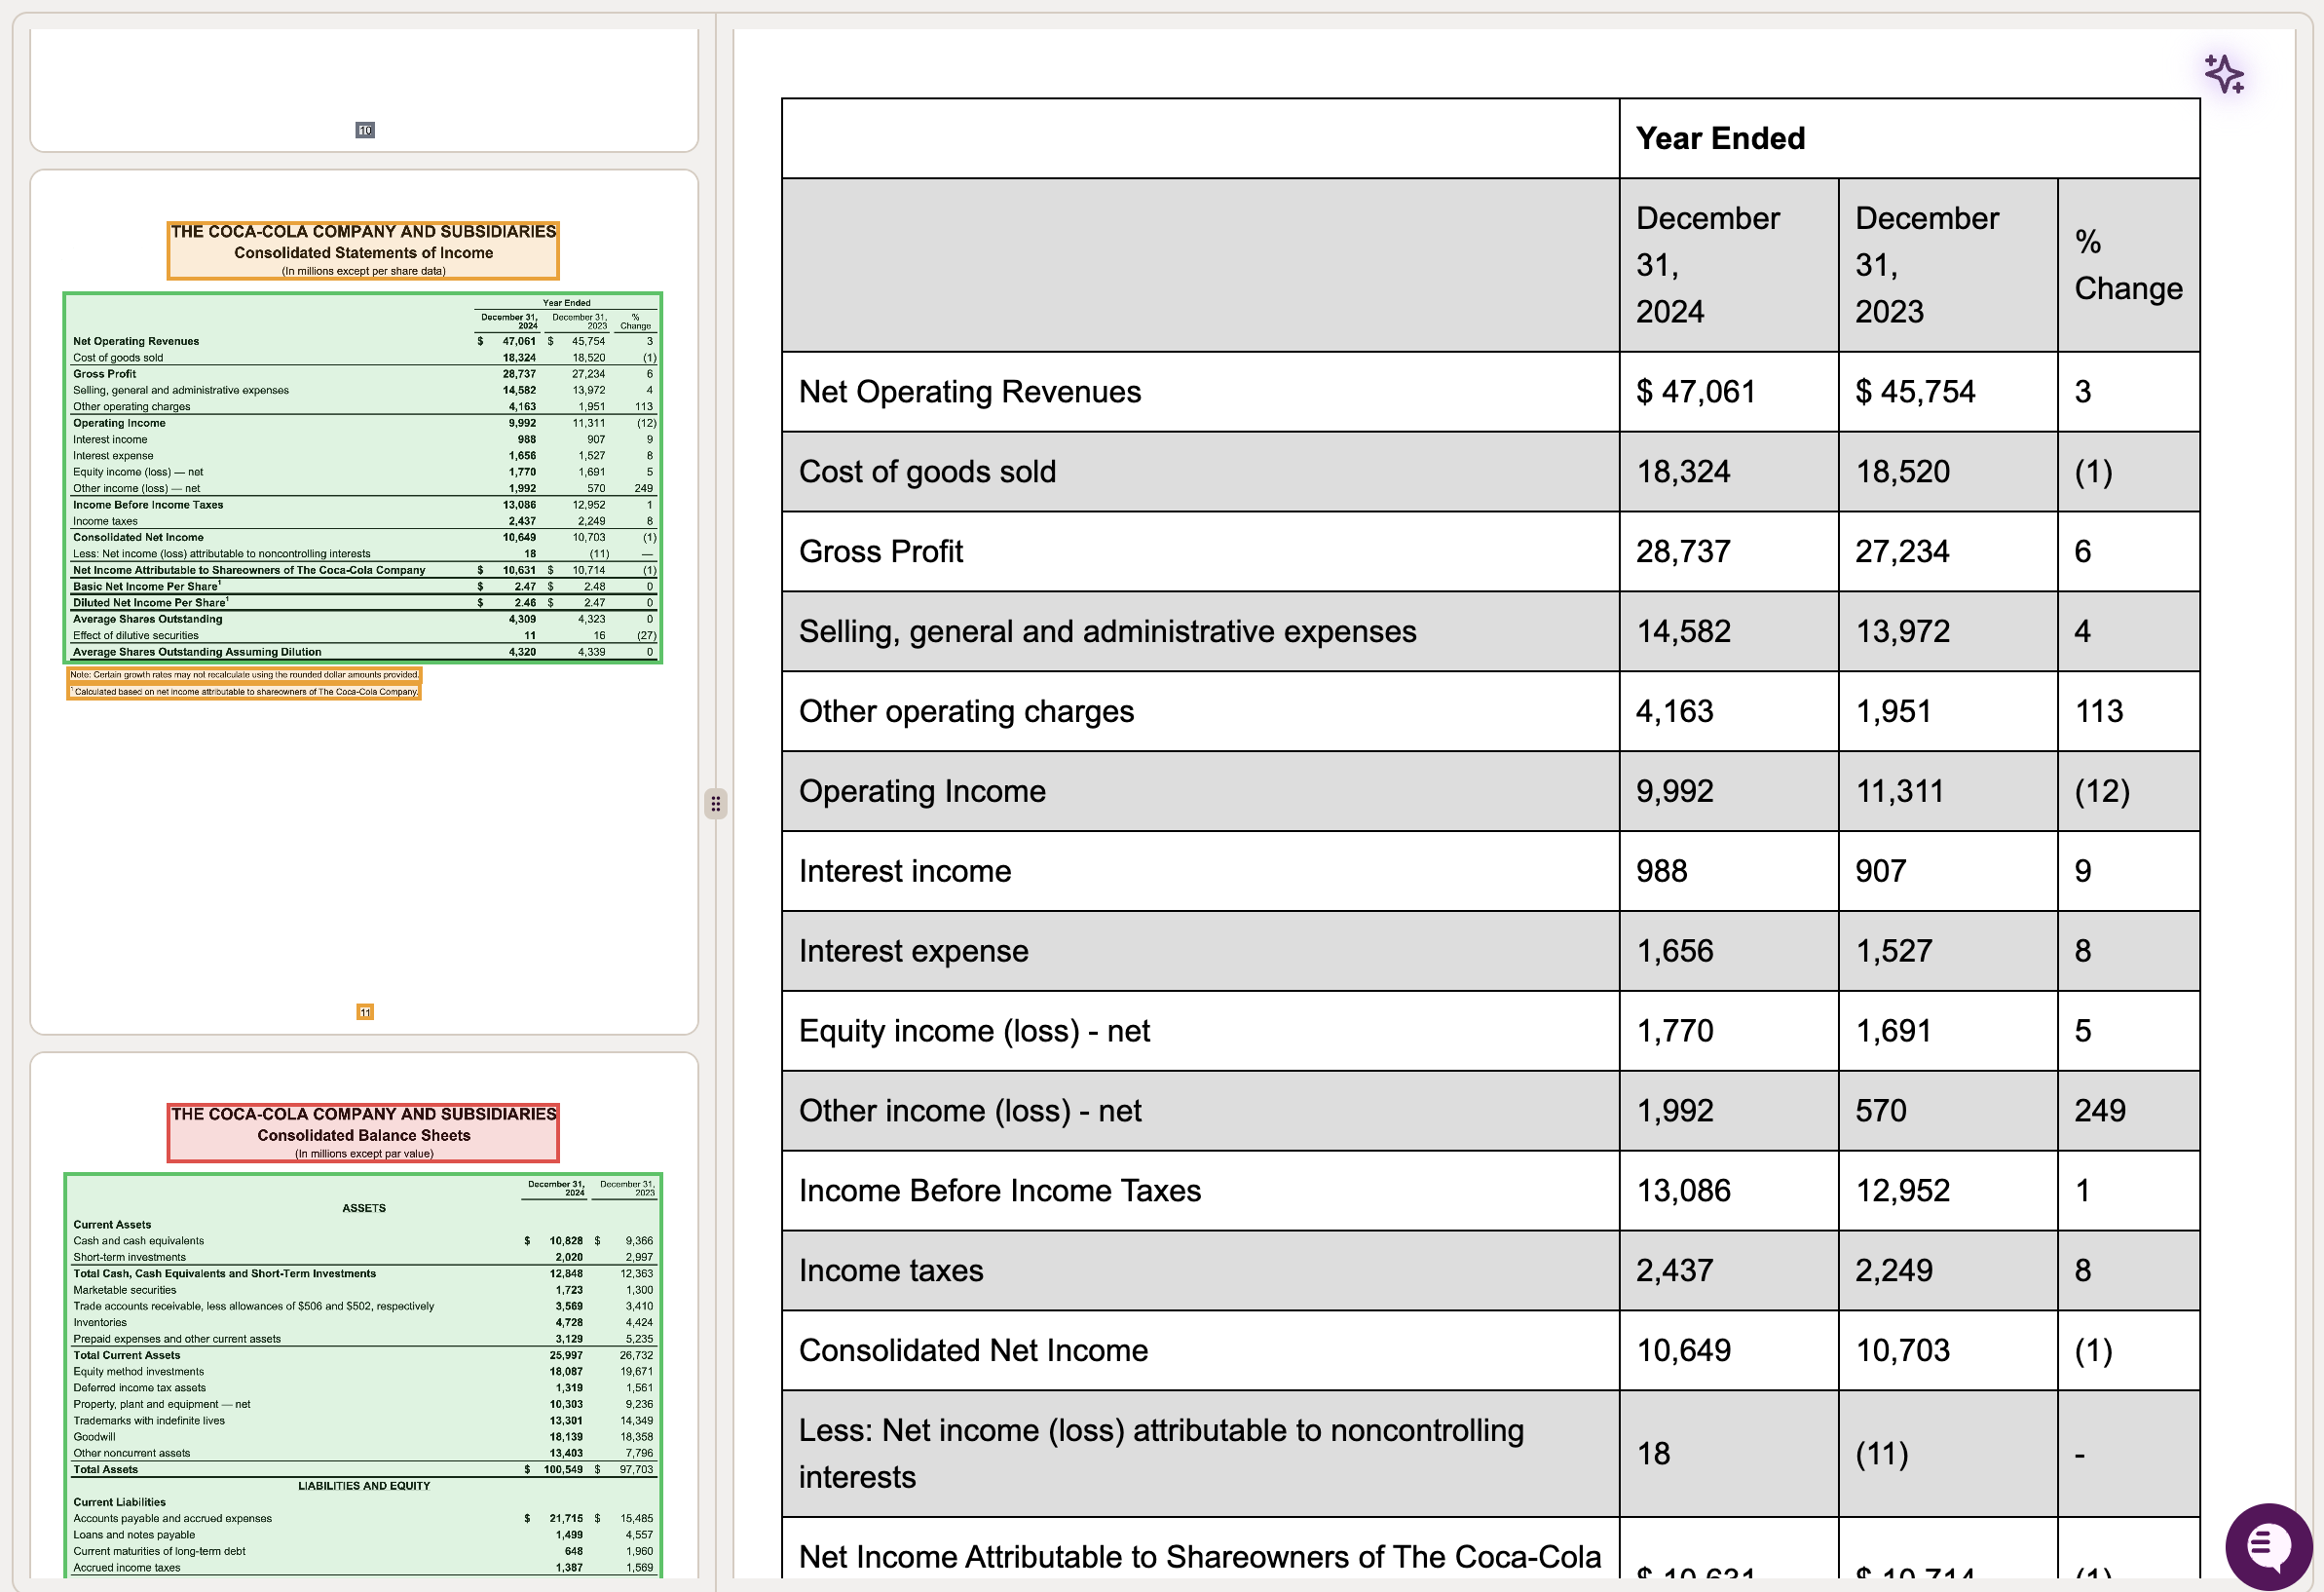2324x1592 pixels.
Task: Select the Consolidated Balance Sheets title block
Action: click(x=363, y=1133)
